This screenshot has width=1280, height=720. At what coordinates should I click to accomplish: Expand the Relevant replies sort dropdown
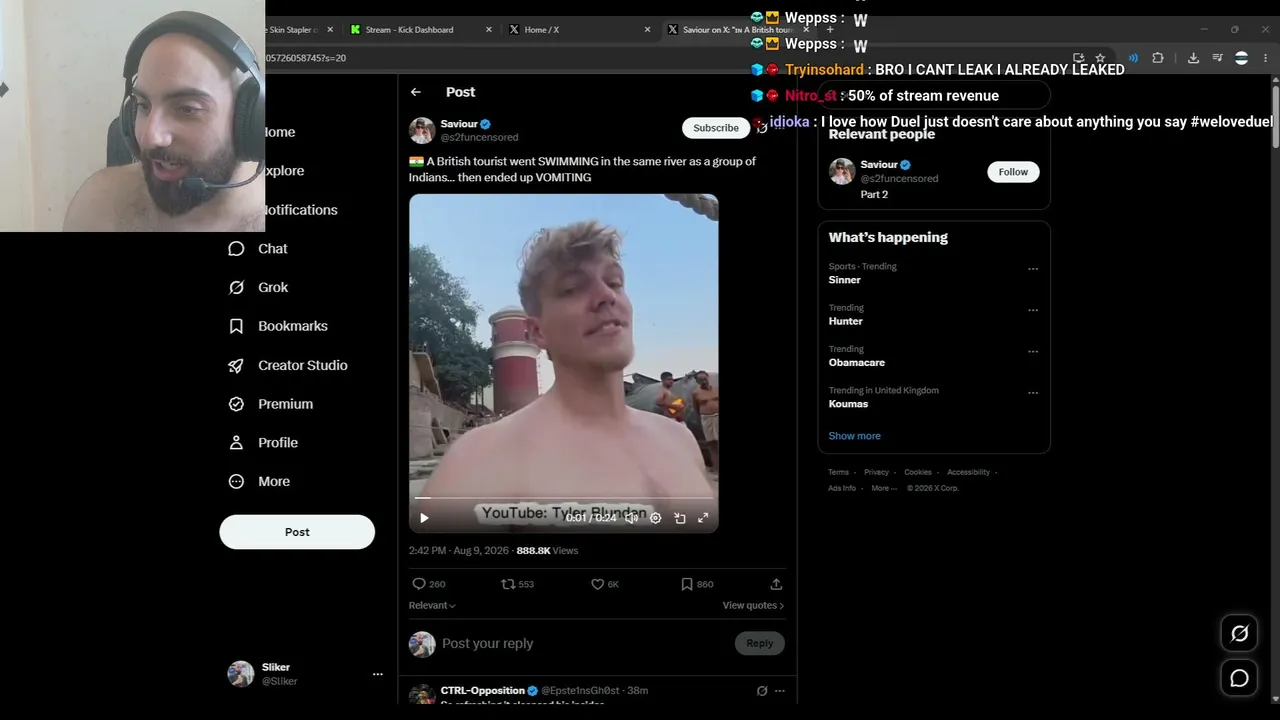(x=432, y=606)
